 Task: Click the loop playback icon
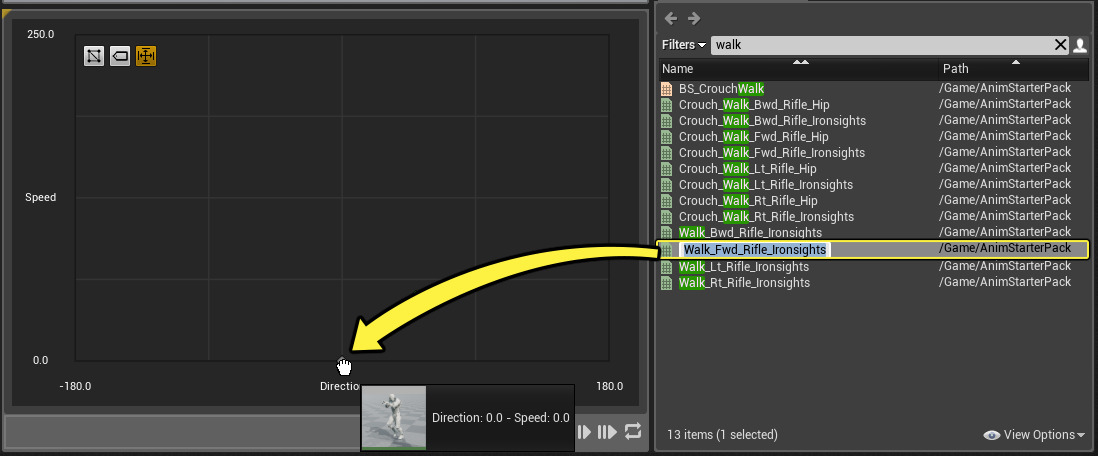click(x=633, y=432)
